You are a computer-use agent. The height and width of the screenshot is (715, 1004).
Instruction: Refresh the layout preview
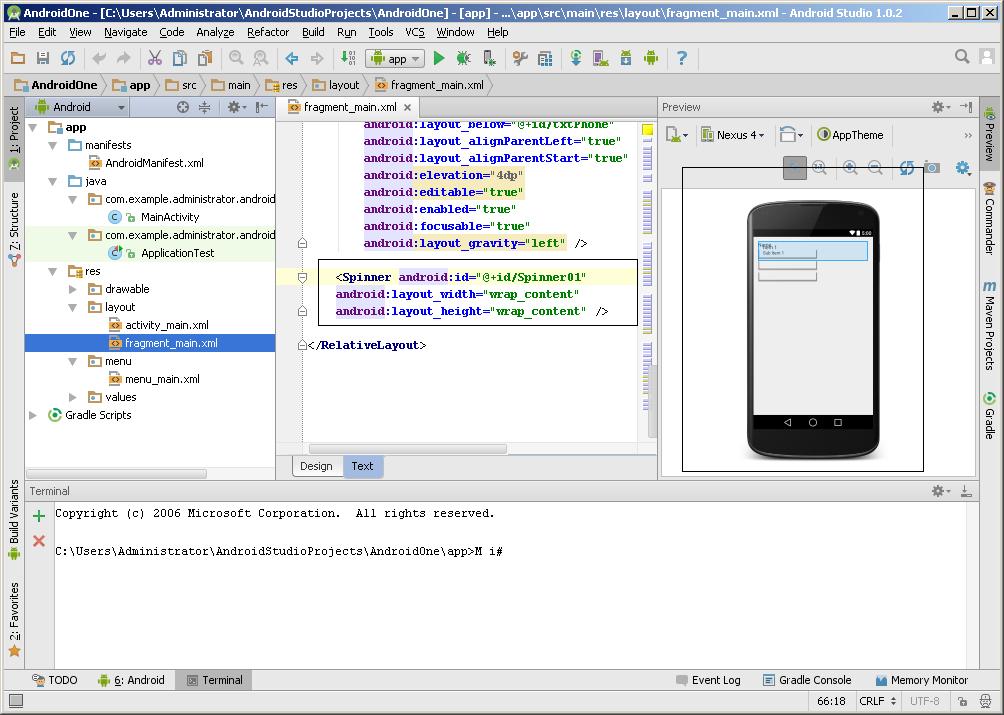click(x=906, y=168)
